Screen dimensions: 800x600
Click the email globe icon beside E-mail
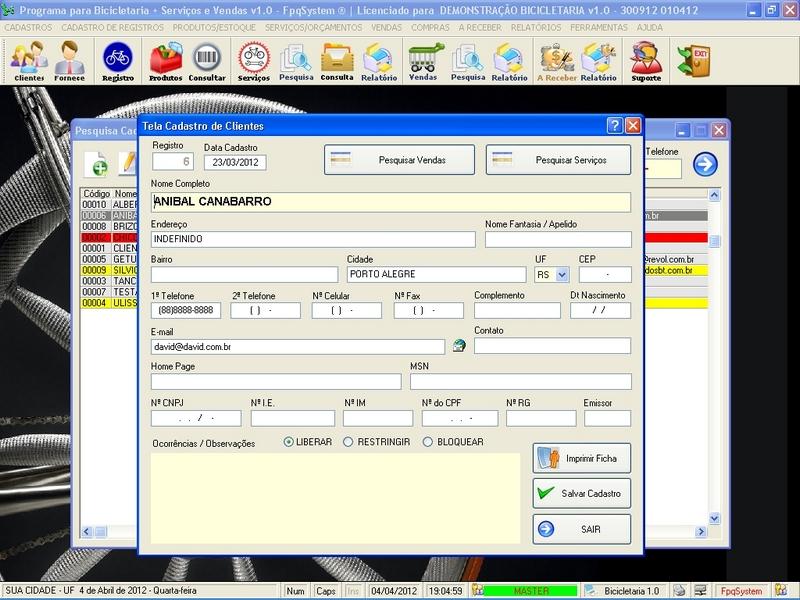(459, 346)
